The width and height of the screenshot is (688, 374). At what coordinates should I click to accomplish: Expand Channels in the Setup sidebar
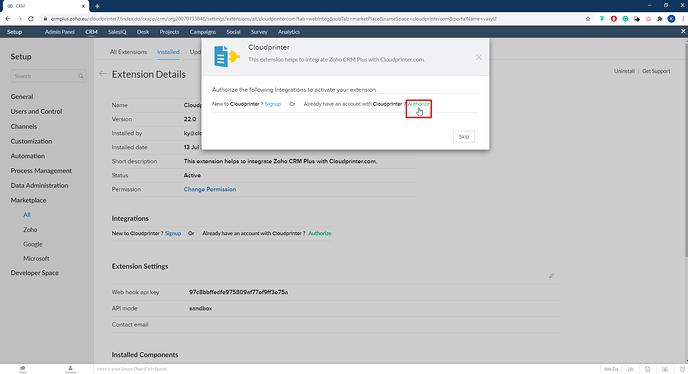pyautogui.click(x=24, y=126)
